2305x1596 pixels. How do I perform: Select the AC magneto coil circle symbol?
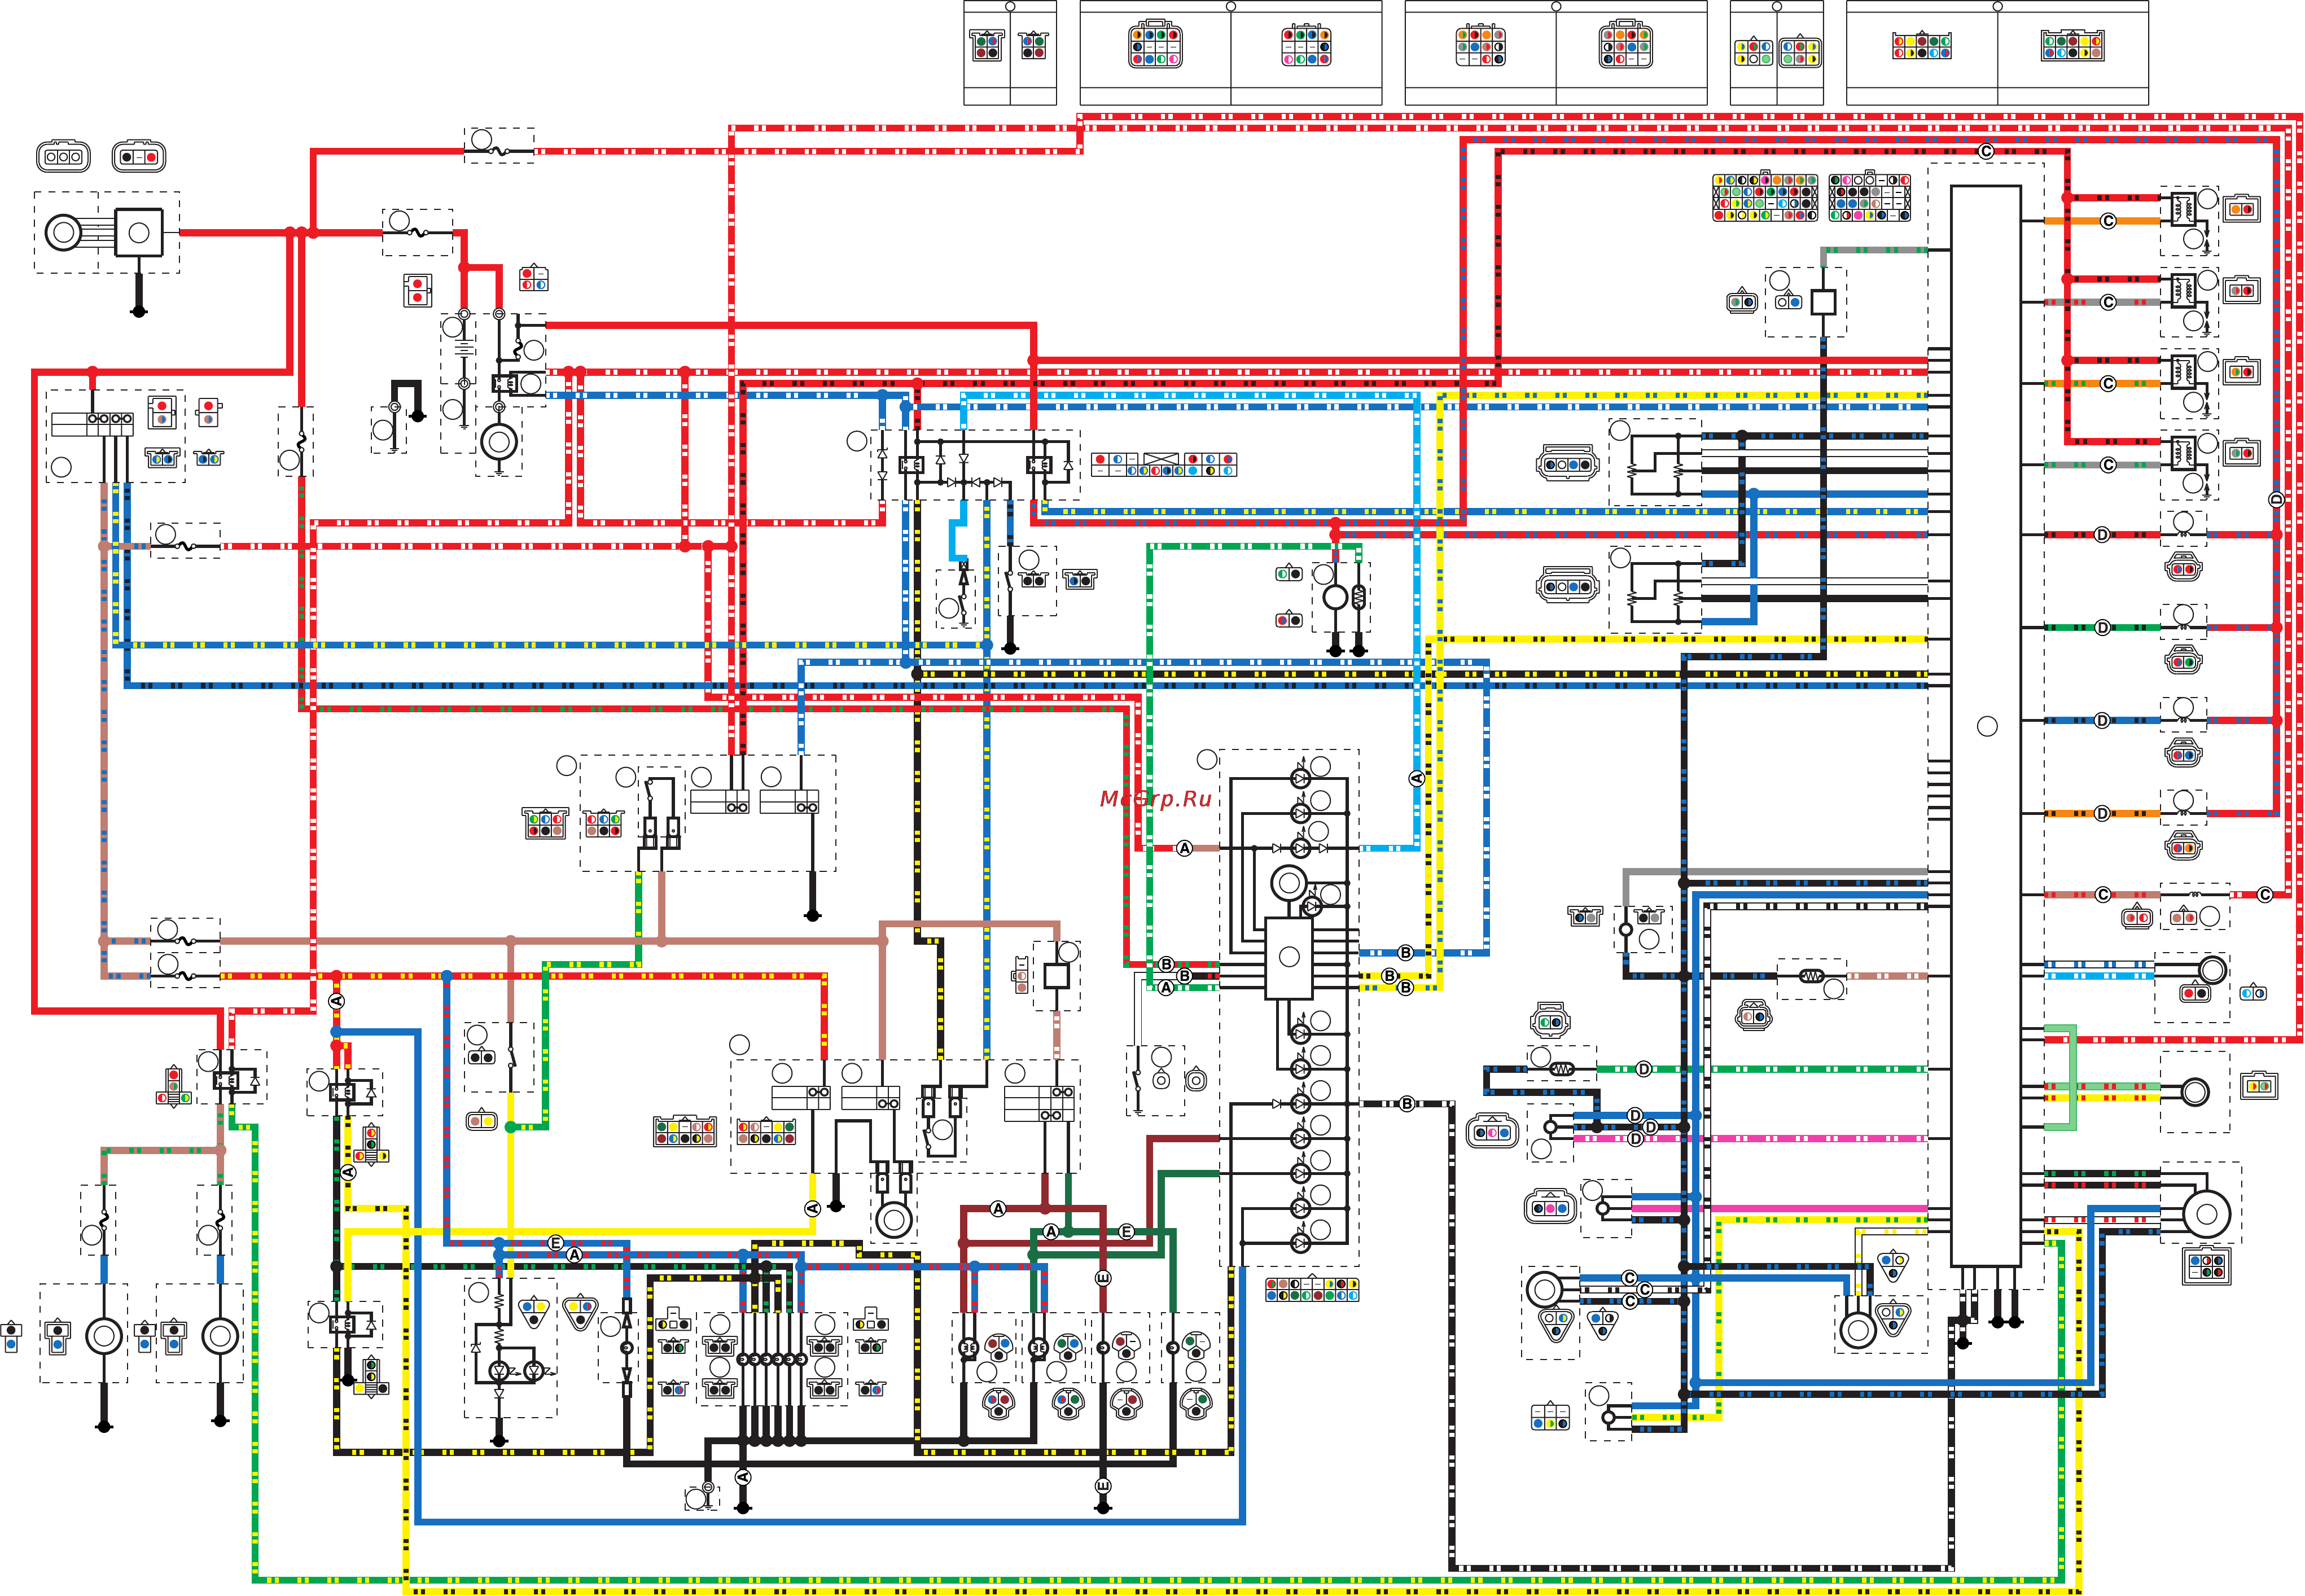pyautogui.click(x=63, y=232)
